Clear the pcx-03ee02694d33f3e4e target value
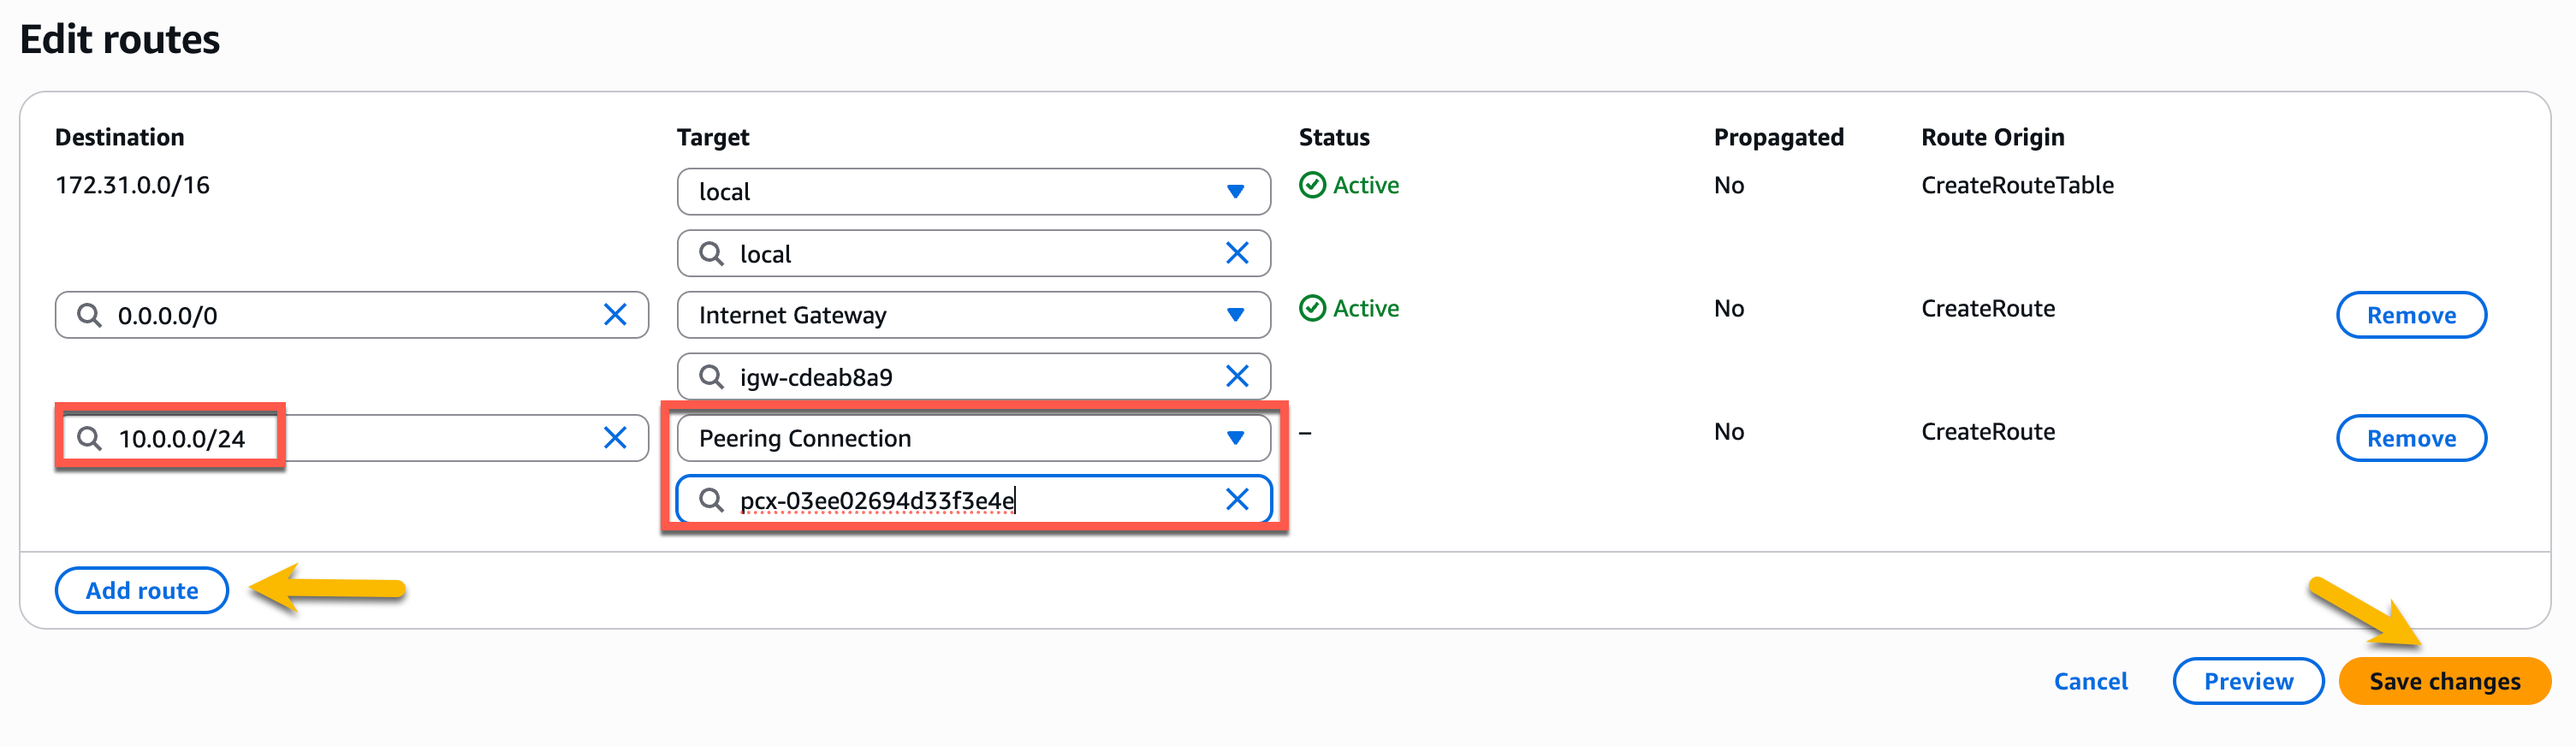The image size is (2576, 746). [1236, 500]
